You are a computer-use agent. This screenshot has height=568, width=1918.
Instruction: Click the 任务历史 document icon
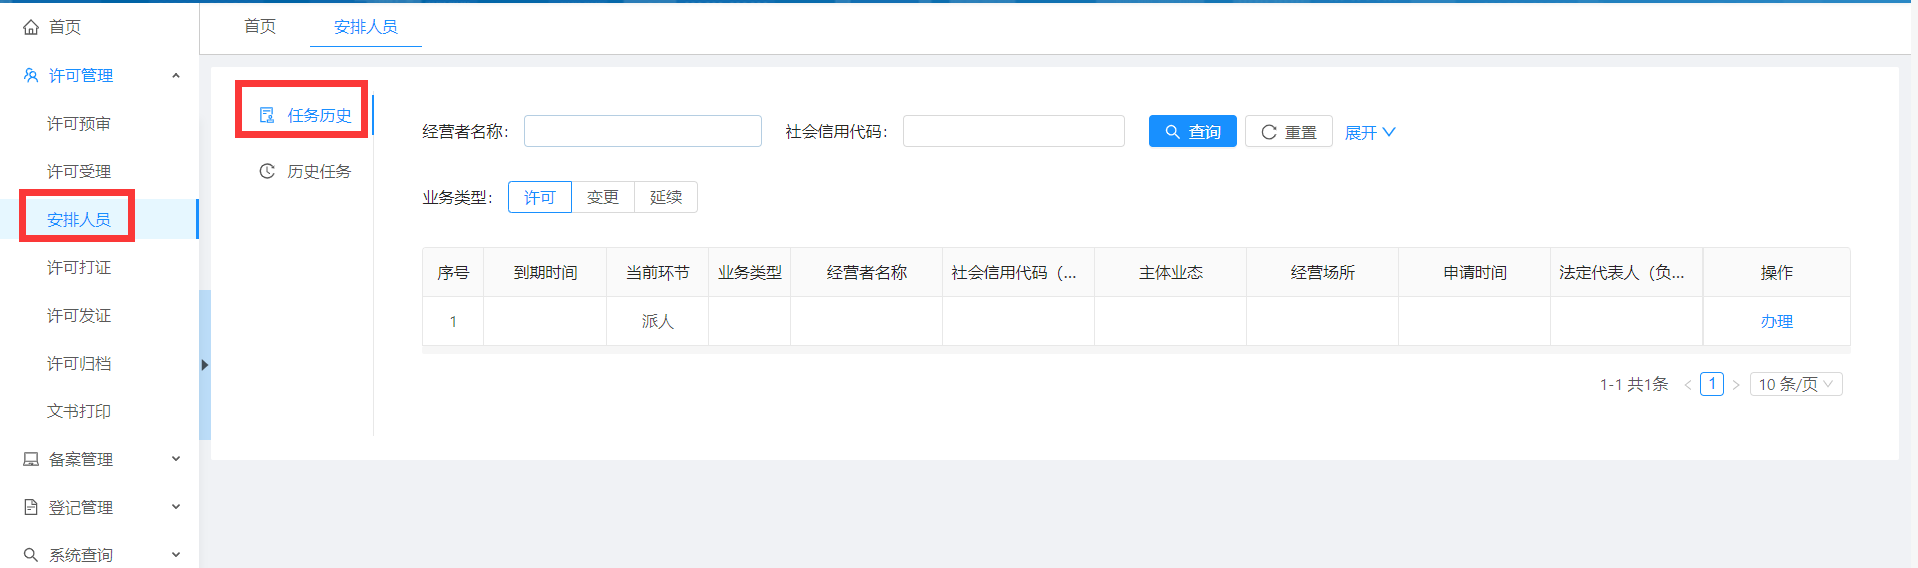pyautogui.click(x=267, y=115)
